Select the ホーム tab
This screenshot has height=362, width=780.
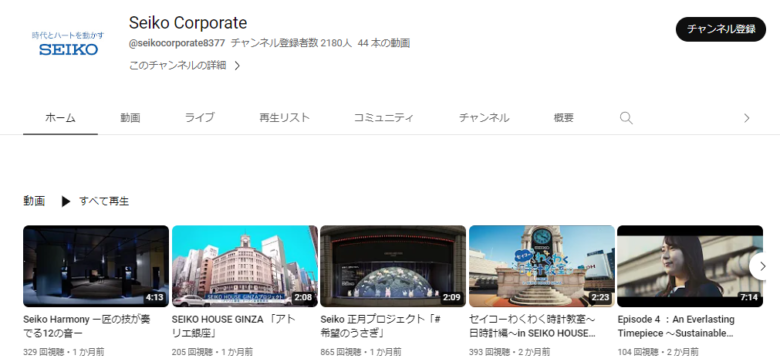[x=60, y=118]
